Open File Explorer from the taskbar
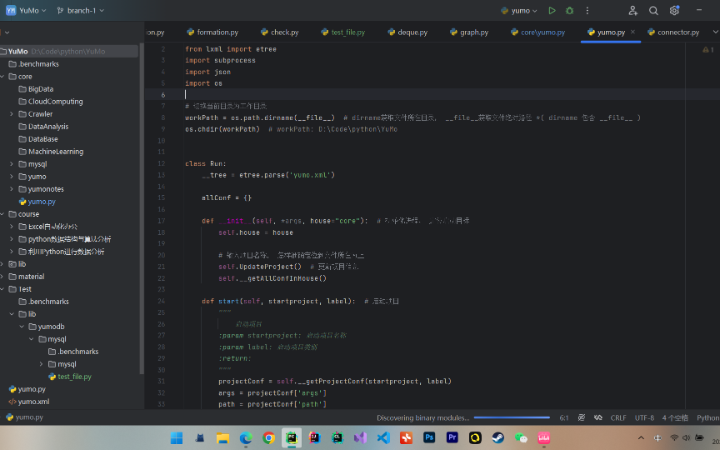This screenshot has height=450, width=720. pyautogui.click(x=223, y=438)
